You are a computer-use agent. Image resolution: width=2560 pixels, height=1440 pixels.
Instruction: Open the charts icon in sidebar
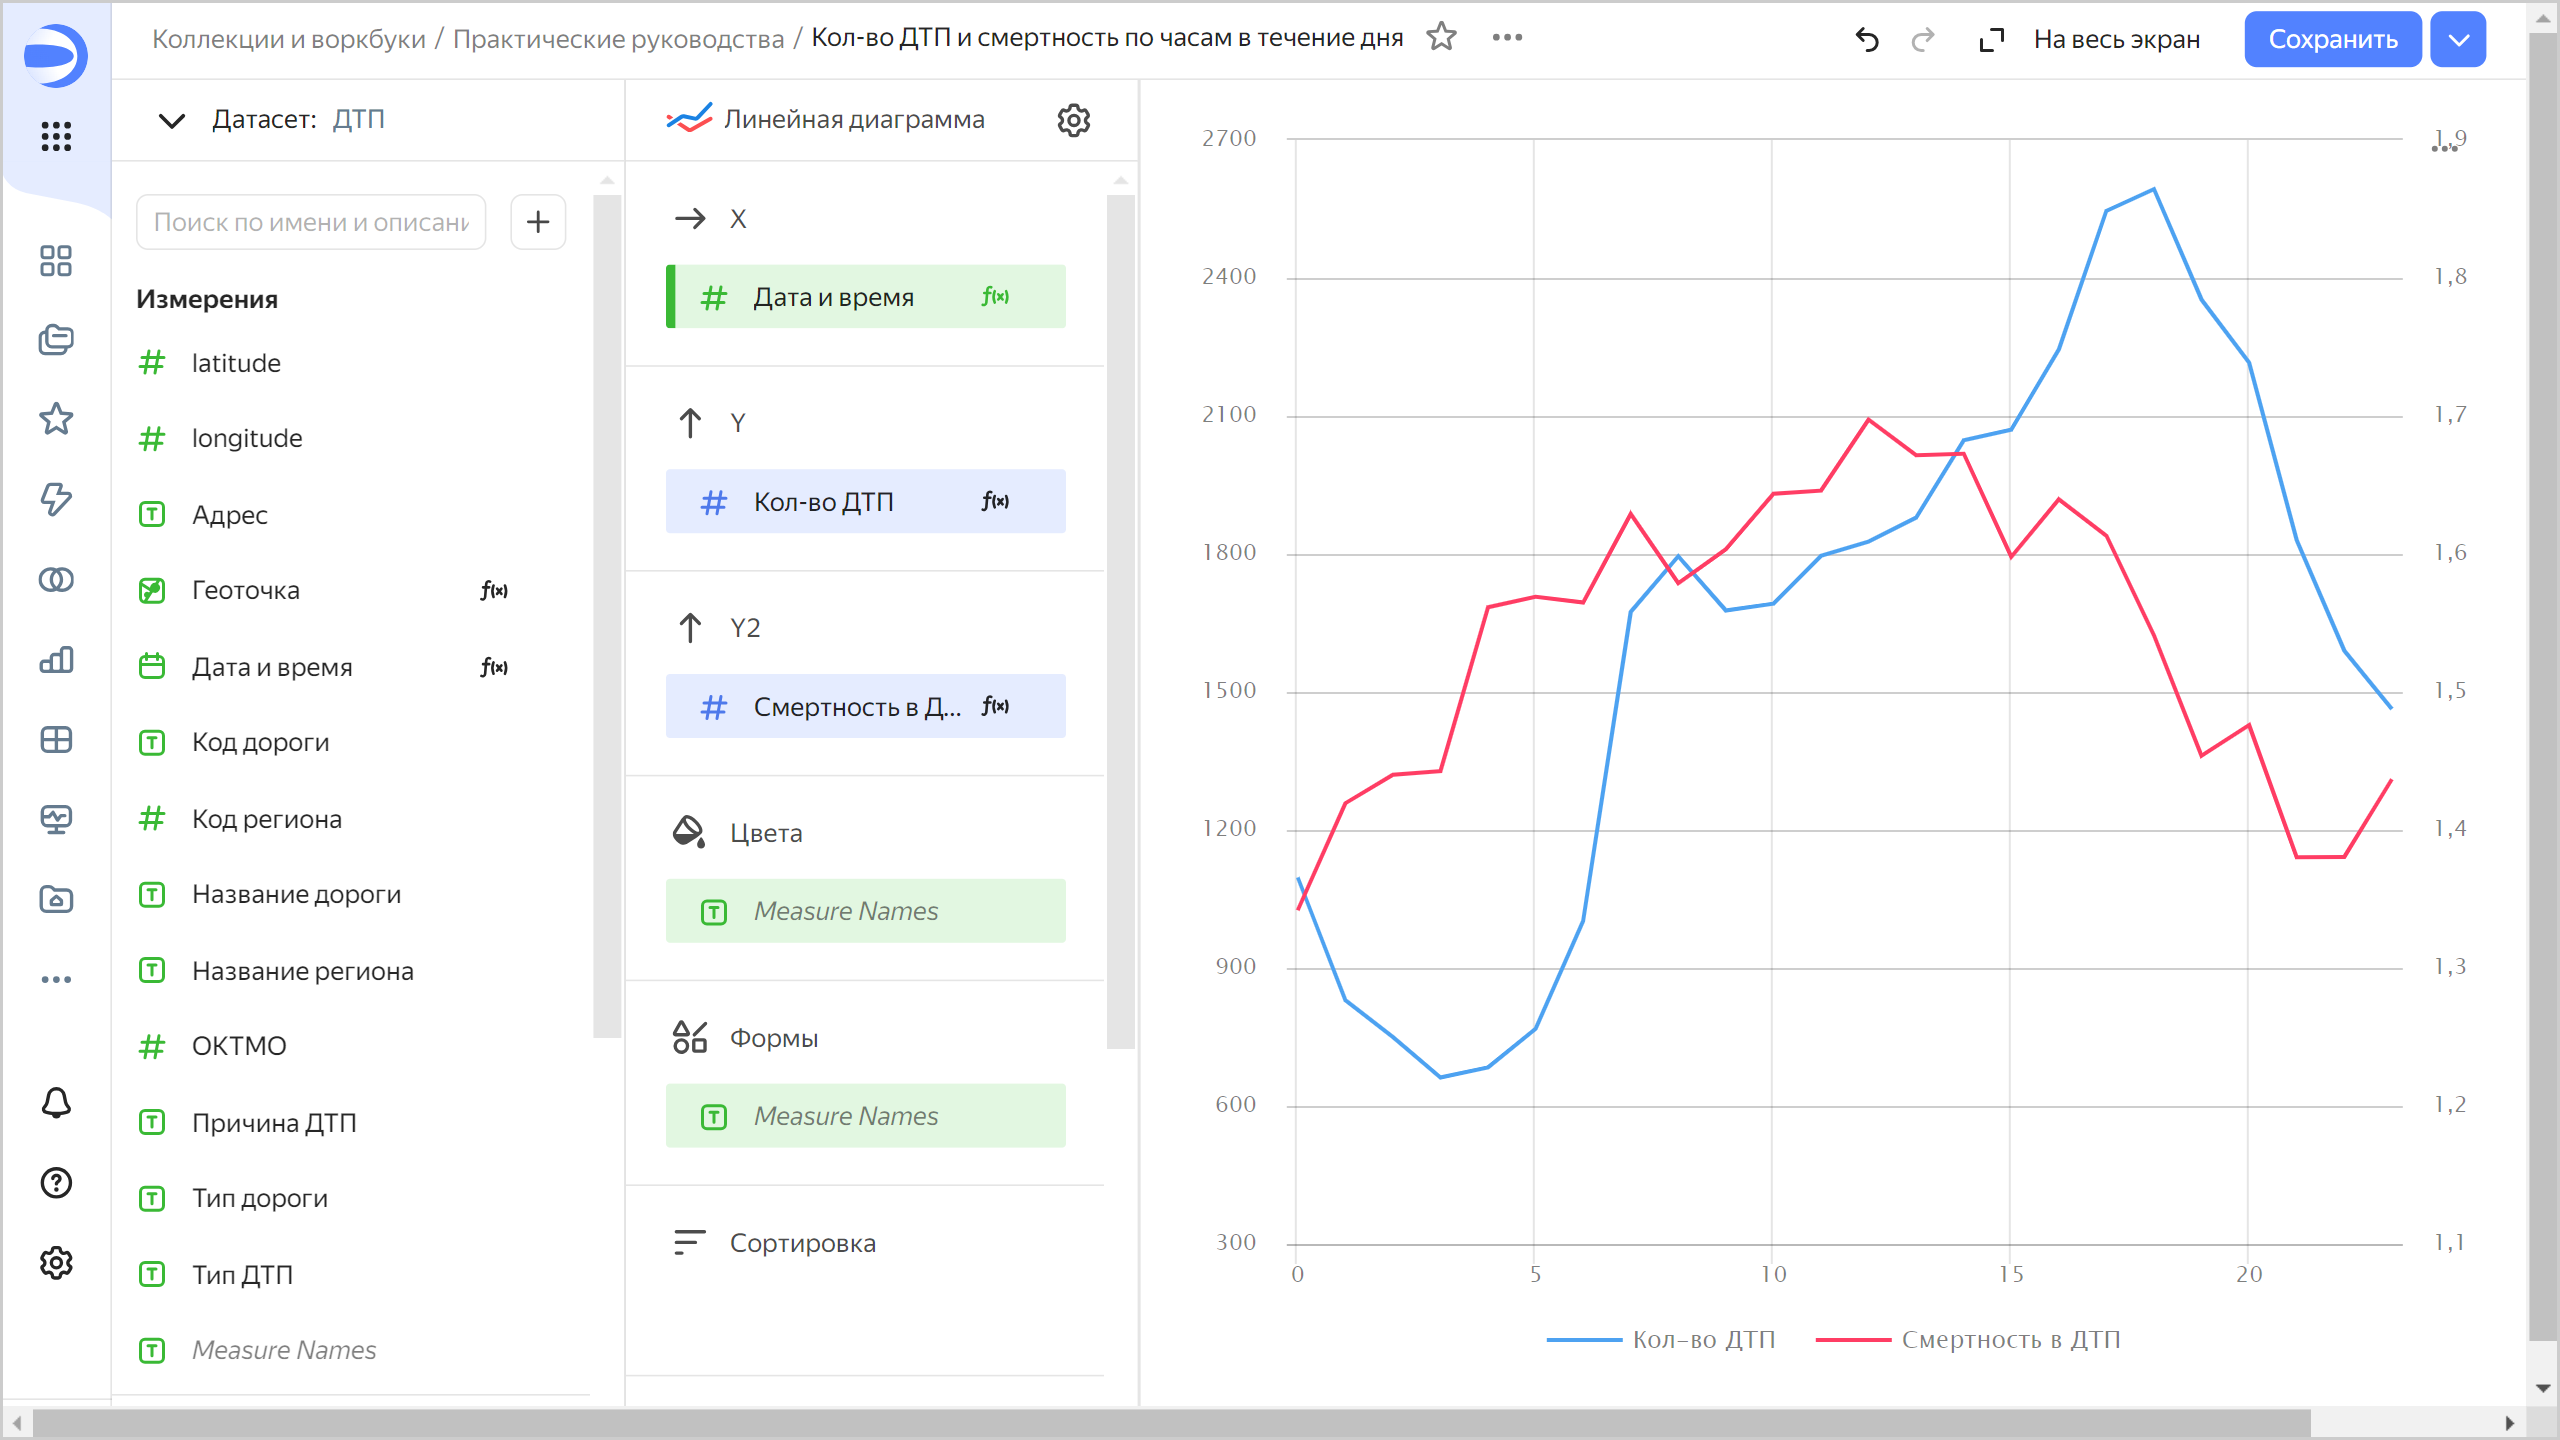tap(56, 660)
